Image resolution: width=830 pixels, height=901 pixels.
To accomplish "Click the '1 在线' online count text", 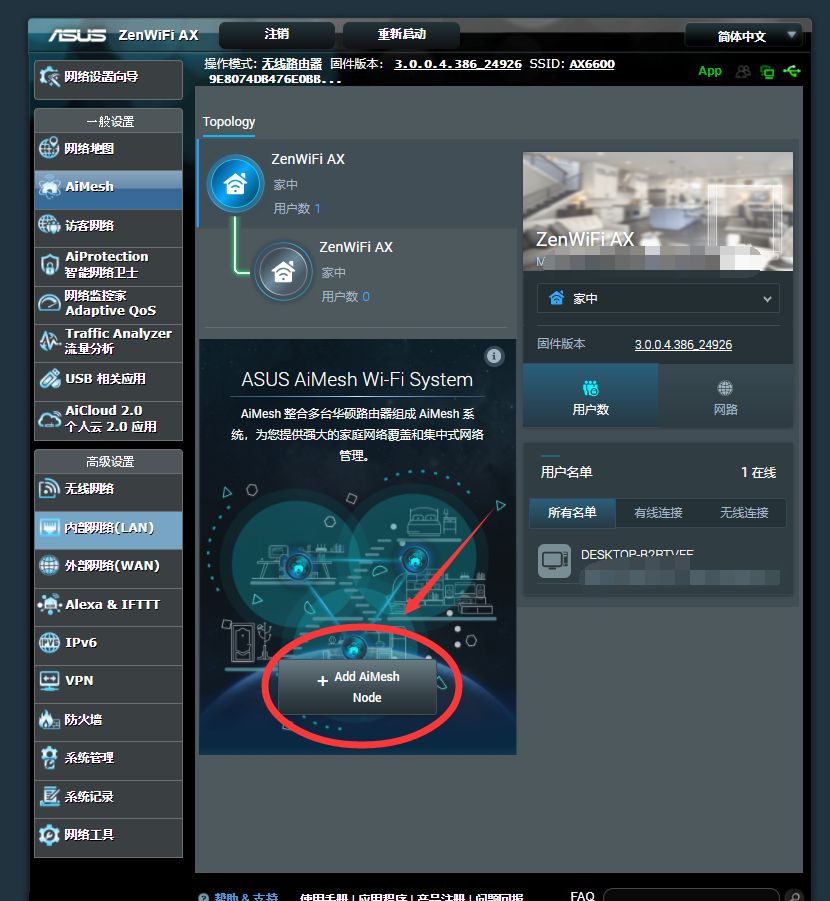I will pyautogui.click(x=759, y=472).
